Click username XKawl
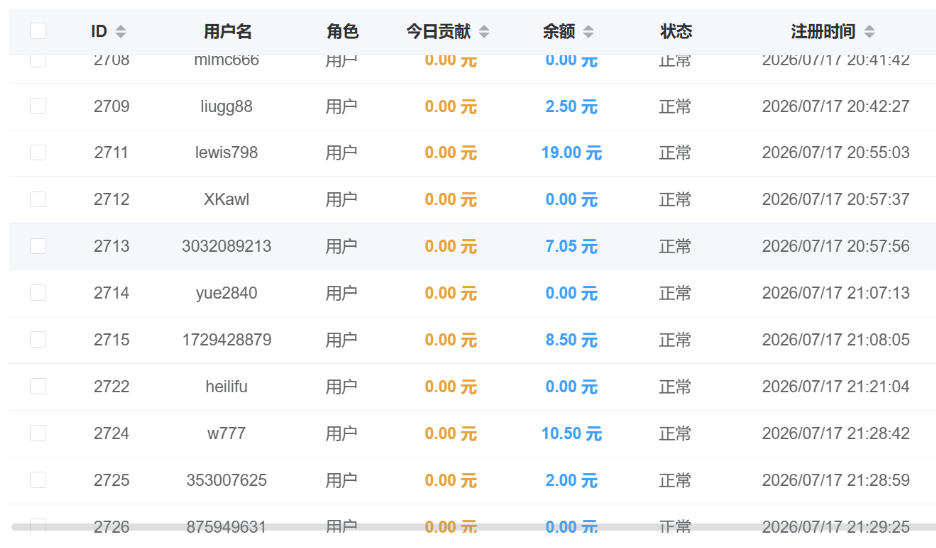This screenshot has height=548, width=936. tap(226, 199)
